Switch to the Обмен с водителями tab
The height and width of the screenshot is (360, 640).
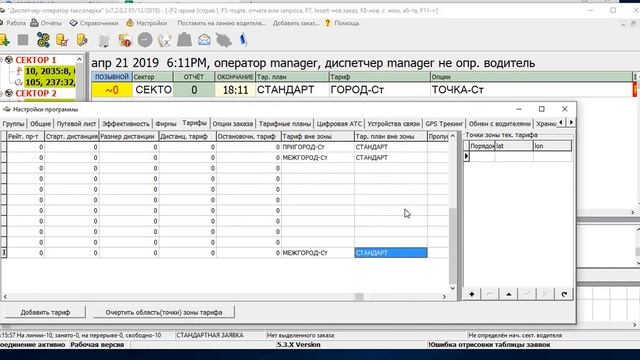coord(500,124)
